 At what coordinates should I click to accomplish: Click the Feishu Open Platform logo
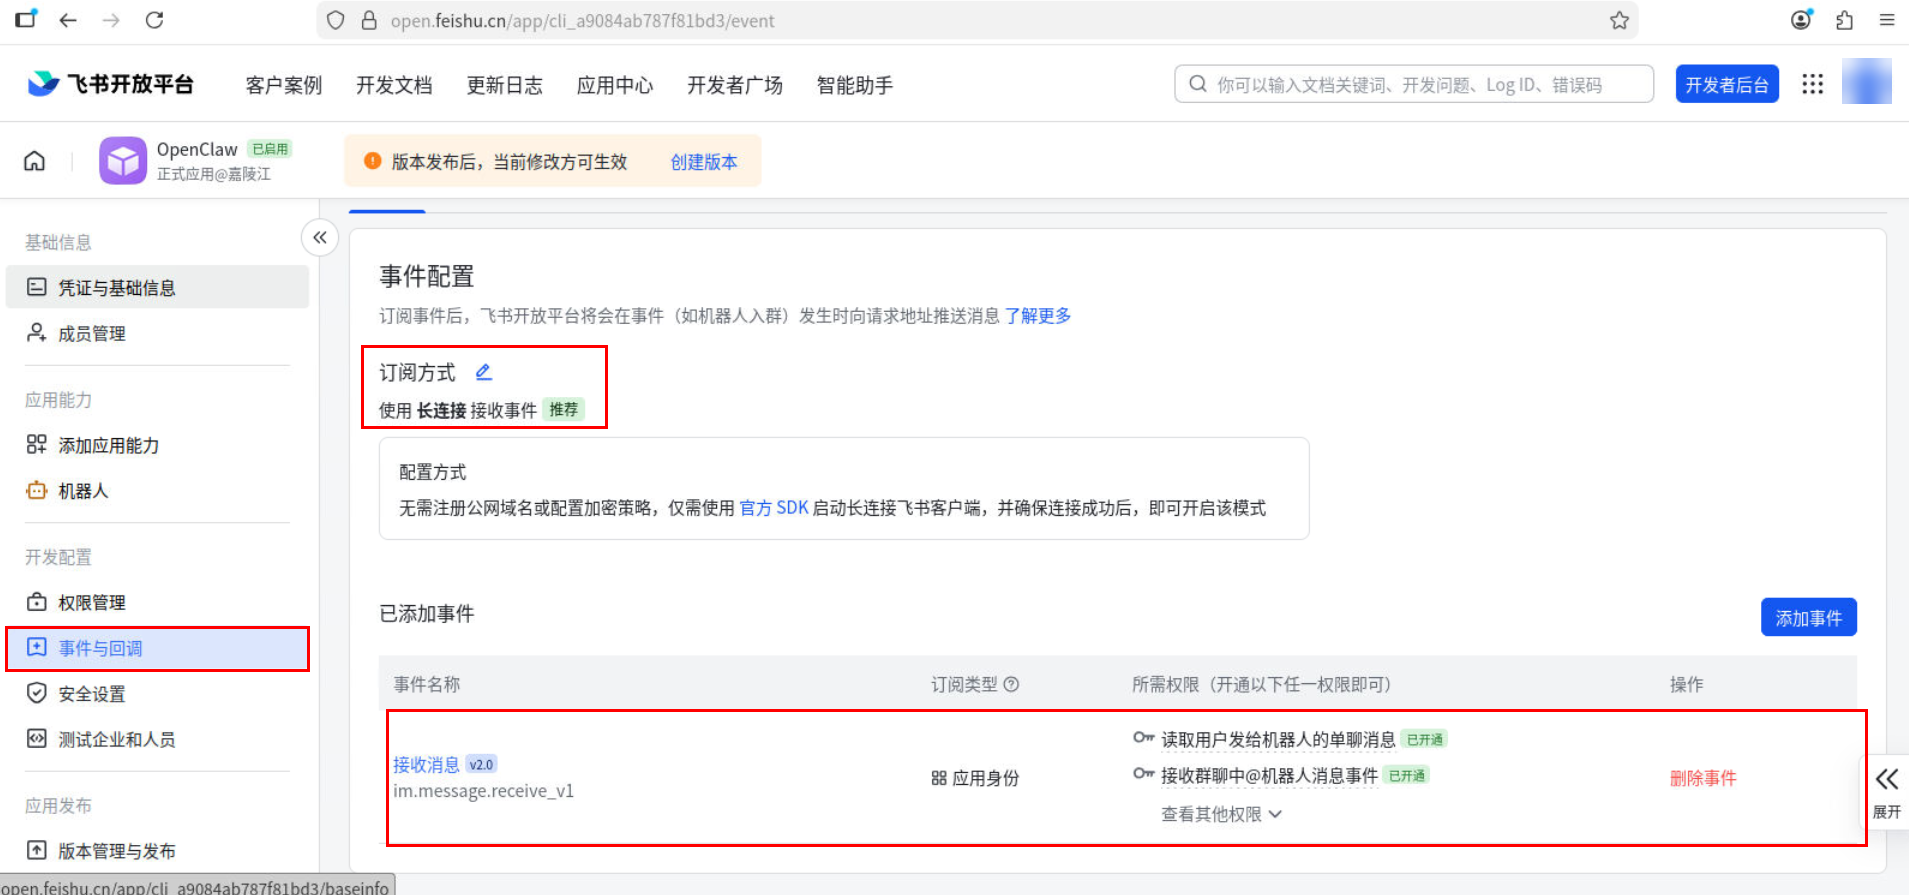point(110,84)
